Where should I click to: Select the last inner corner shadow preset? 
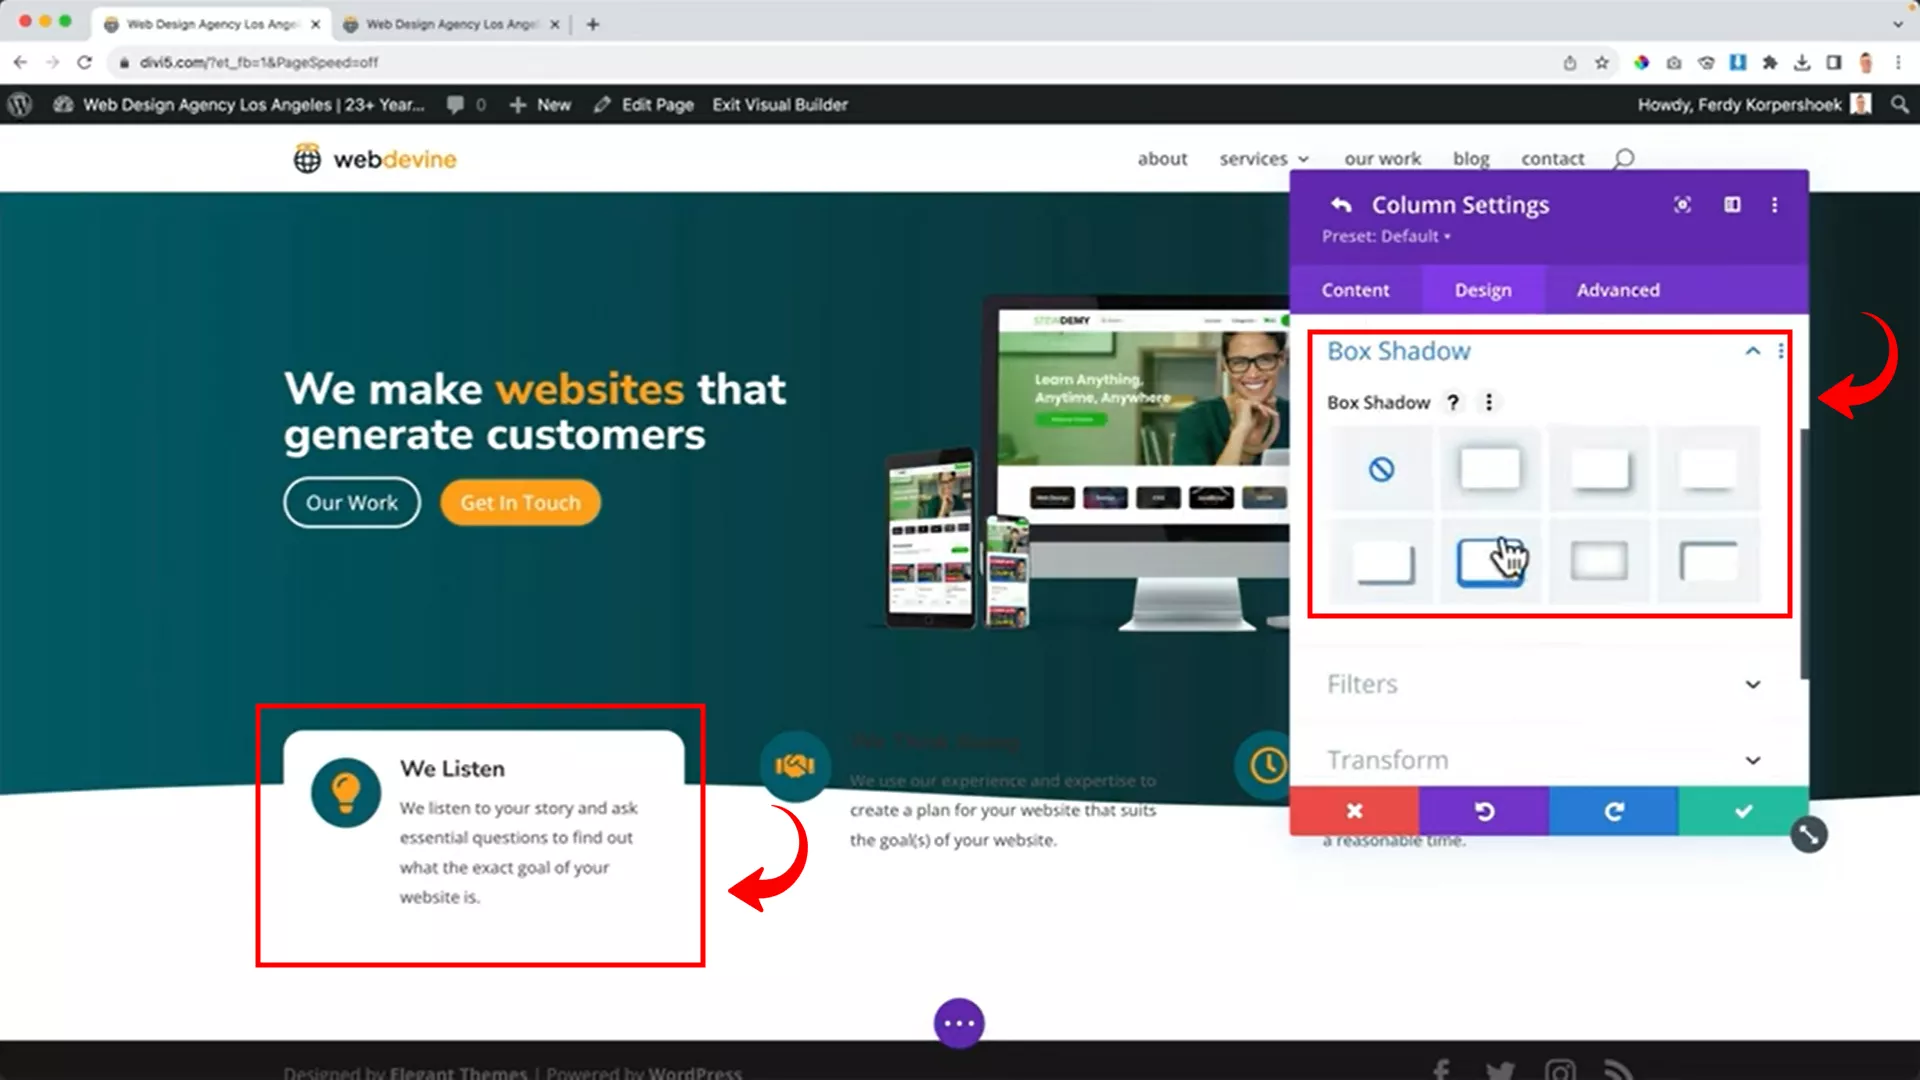pyautogui.click(x=1708, y=561)
